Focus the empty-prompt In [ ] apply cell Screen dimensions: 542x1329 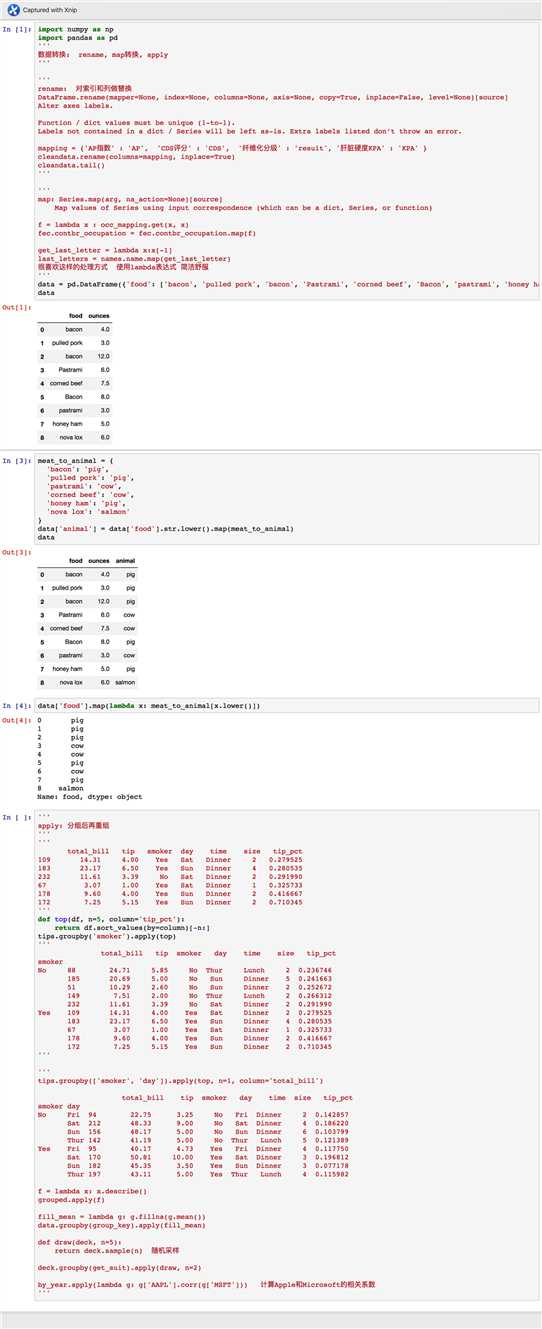click(287, 1058)
